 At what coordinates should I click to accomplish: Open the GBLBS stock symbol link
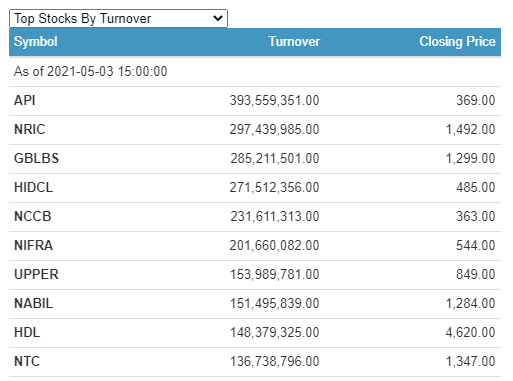coord(36,158)
